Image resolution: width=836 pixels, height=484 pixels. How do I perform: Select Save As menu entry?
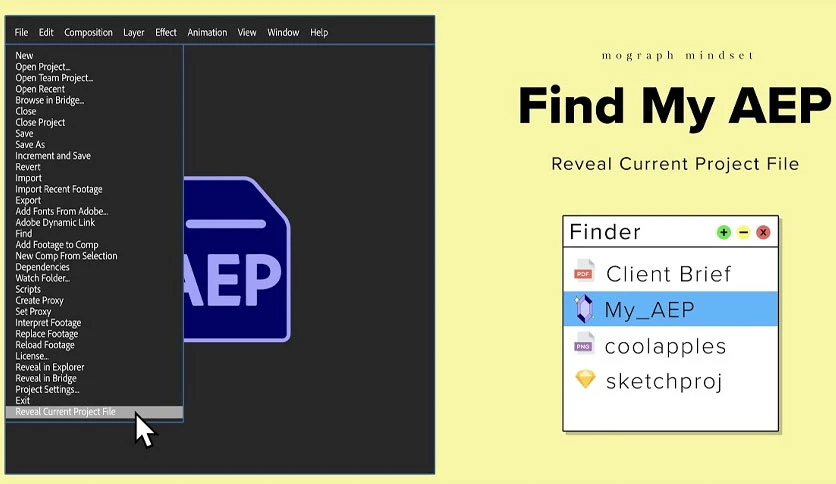pos(30,144)
